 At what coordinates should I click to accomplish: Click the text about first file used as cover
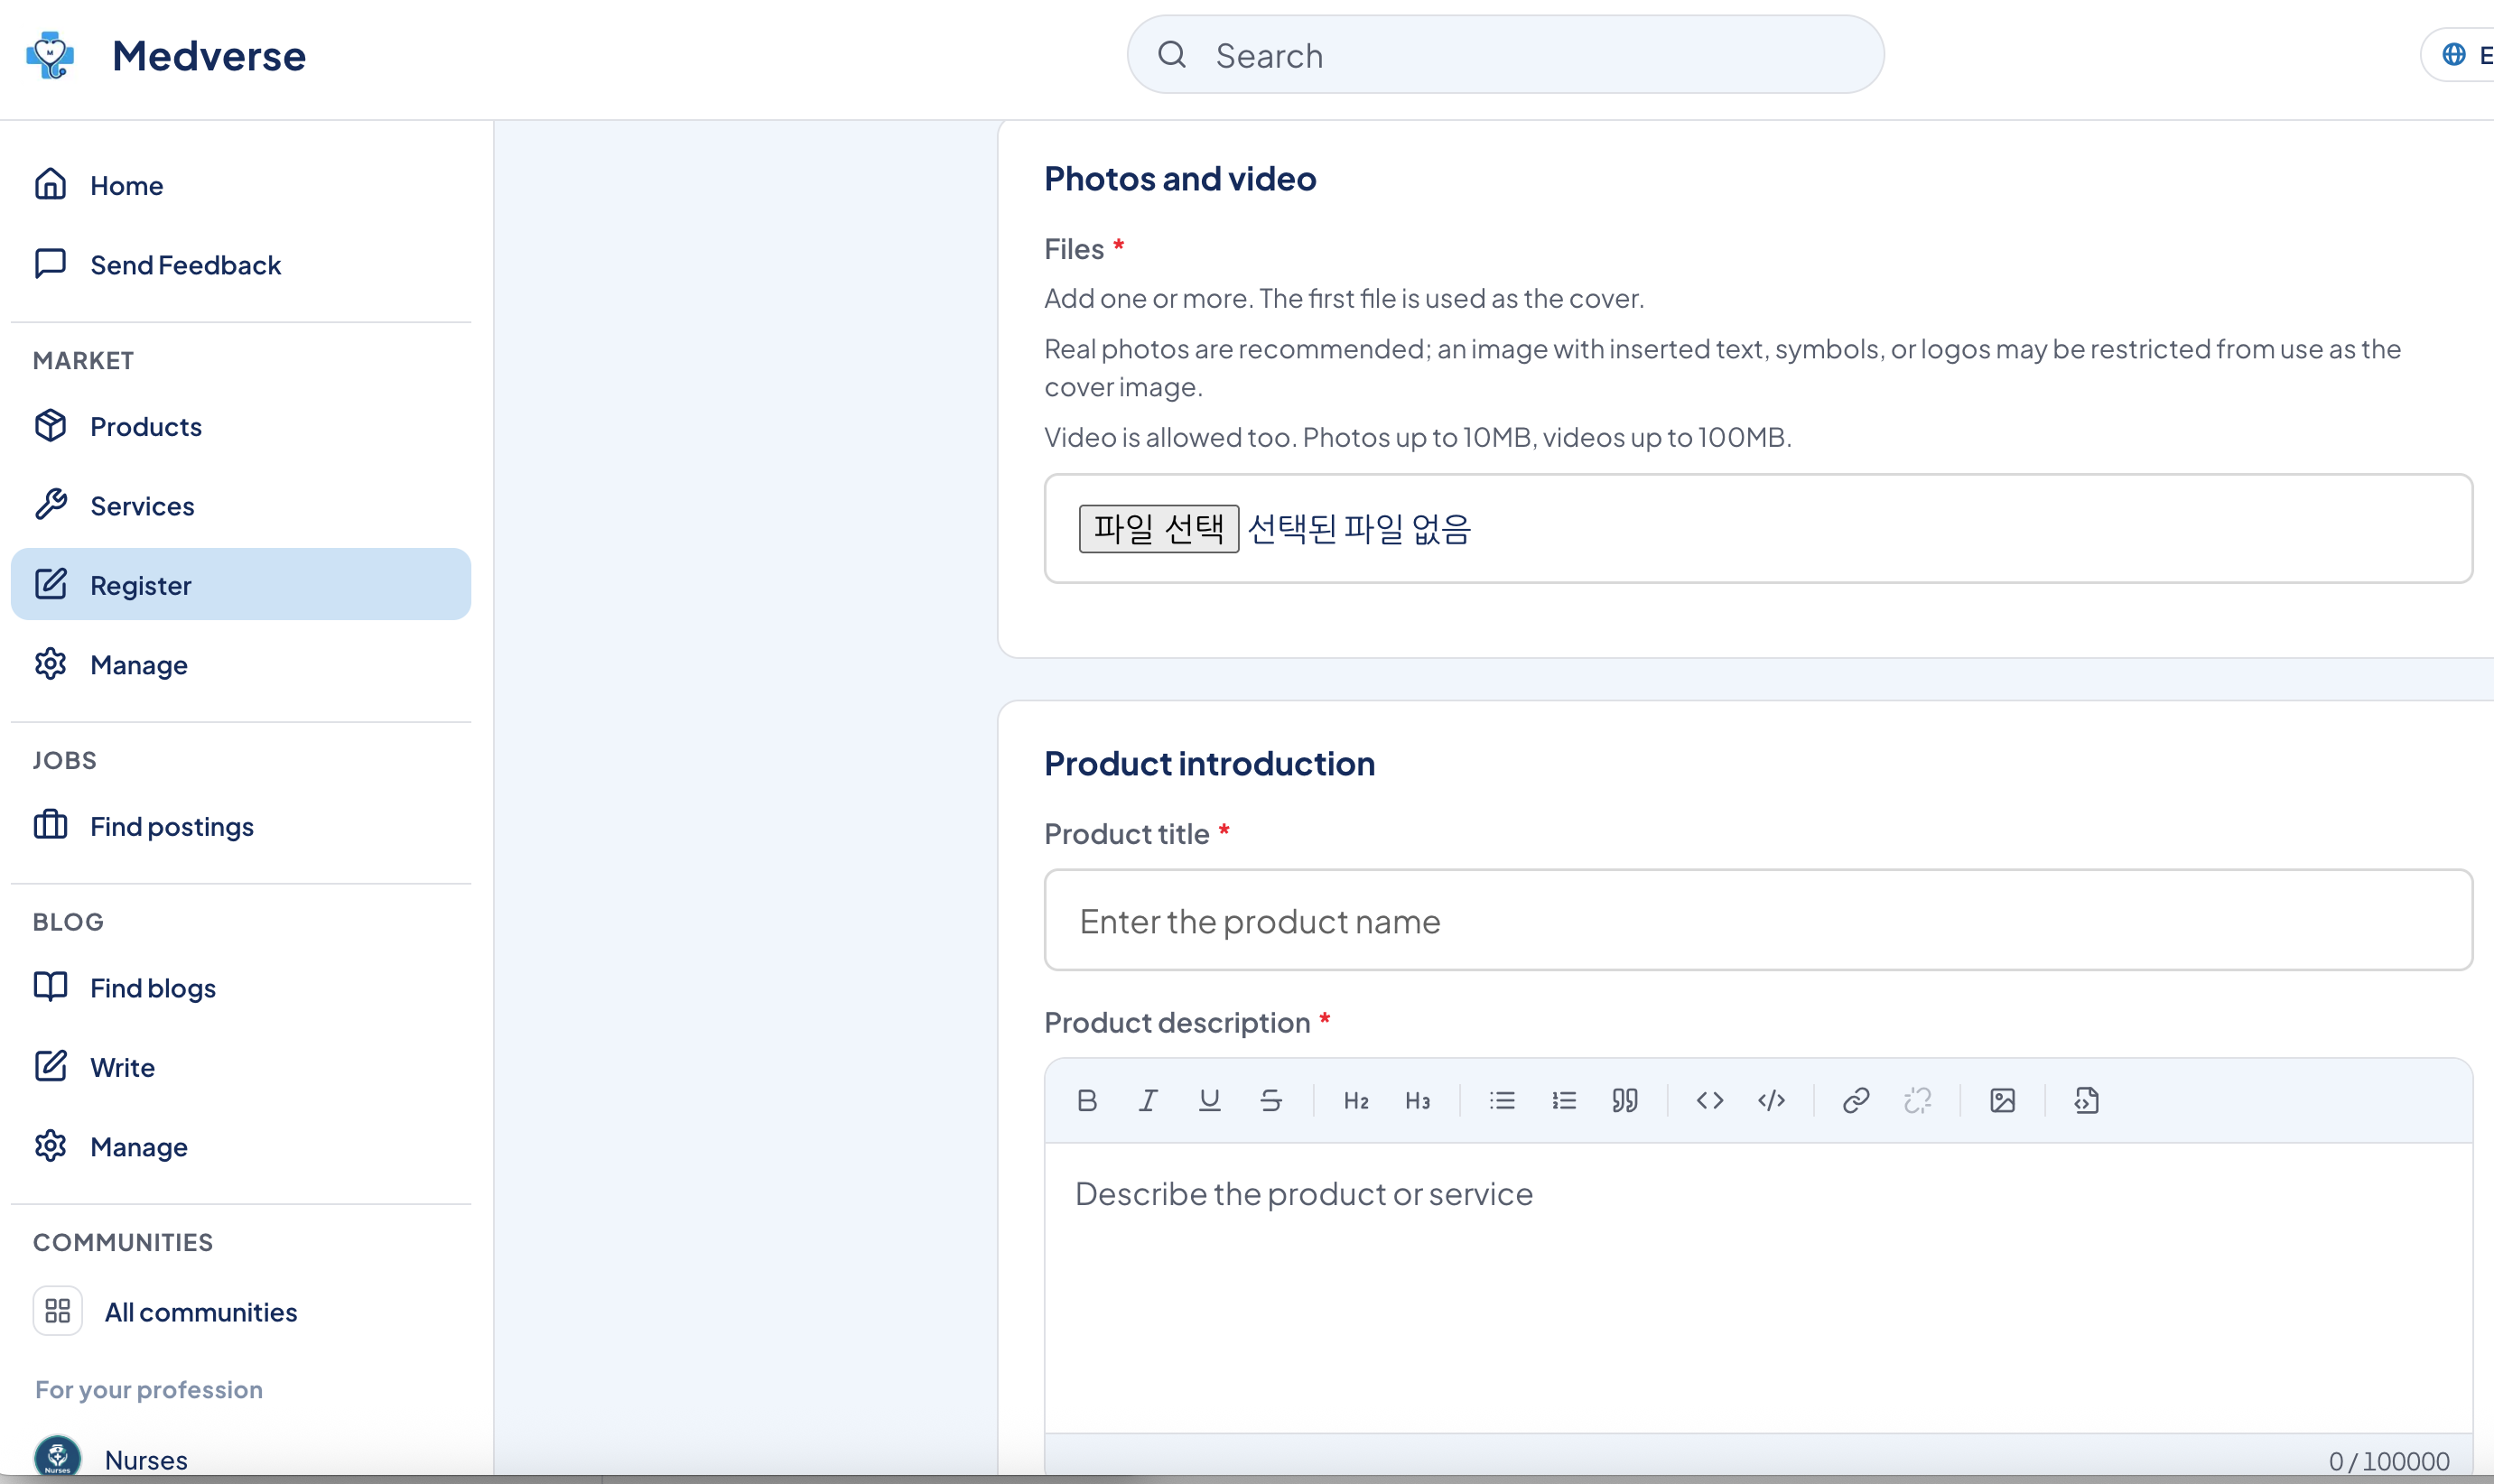point(1344,298)
